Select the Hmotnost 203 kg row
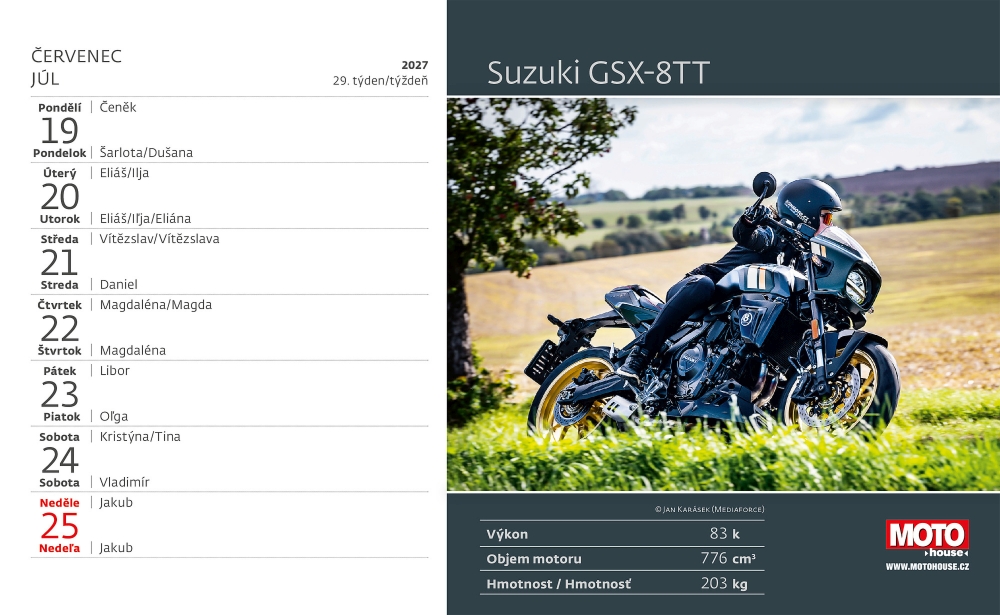This screenshot has width=1000, height=615. pyautogui.click(x=621, y=583)
